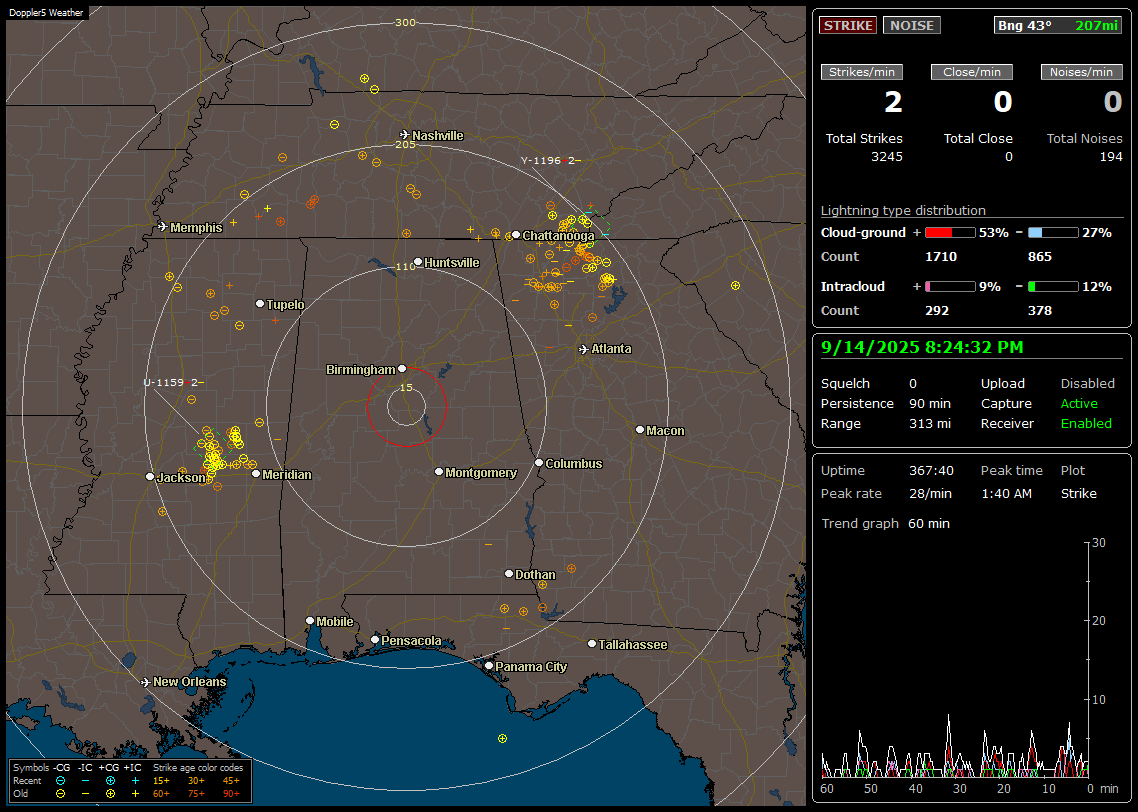The image size is (1138, 812).
Task: Select the Huntsville city dot marker
Action: tap(418, 262)
